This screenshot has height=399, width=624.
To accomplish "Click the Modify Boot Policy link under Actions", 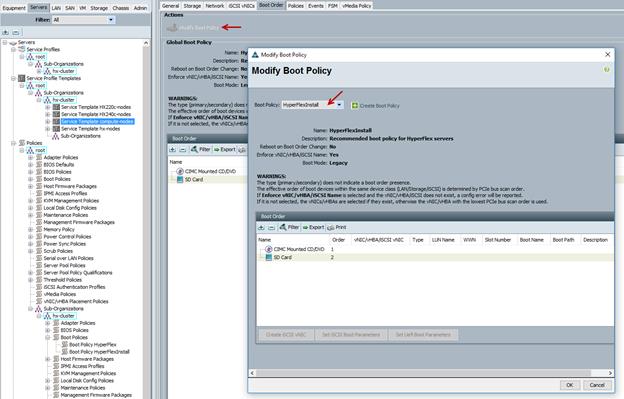I will point(199,27).
